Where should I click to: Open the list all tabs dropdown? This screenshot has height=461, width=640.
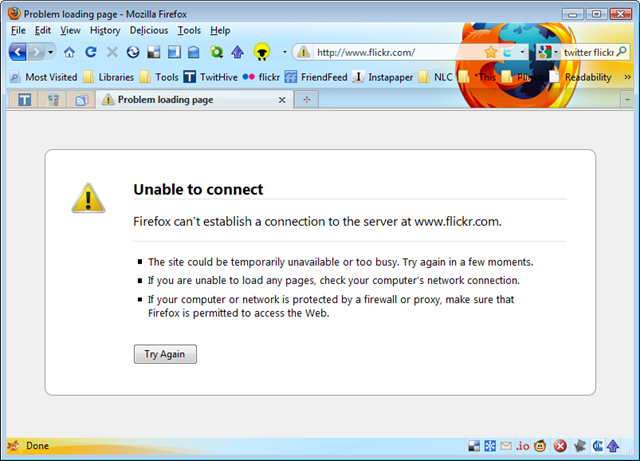627,99
